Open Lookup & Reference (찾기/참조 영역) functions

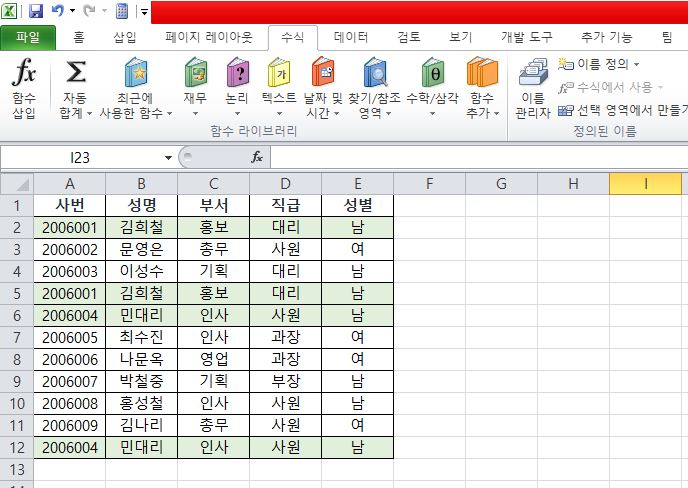pos(375,72)
